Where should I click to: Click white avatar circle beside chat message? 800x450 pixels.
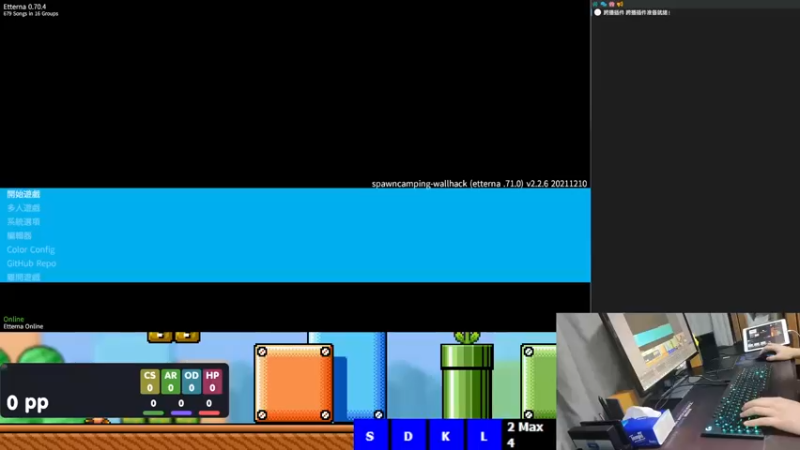(597, 12)
